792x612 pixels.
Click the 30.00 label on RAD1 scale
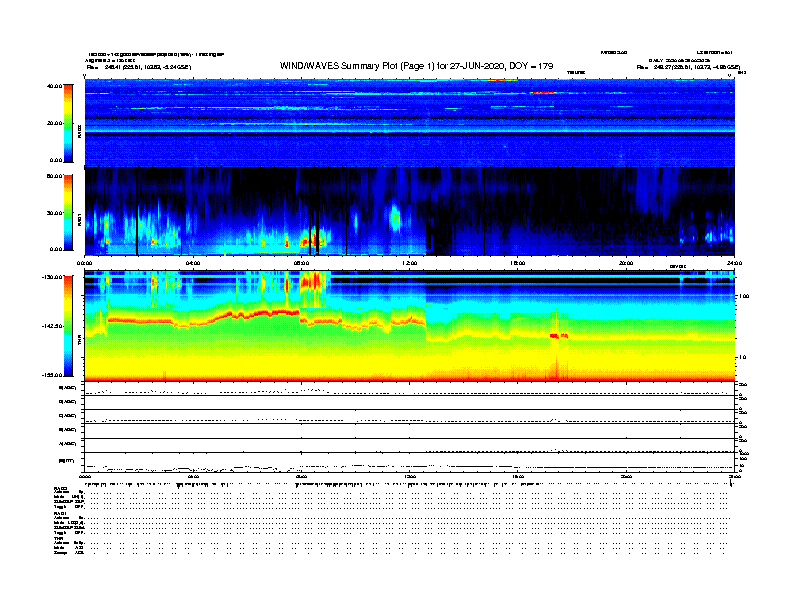coord(54,213)
